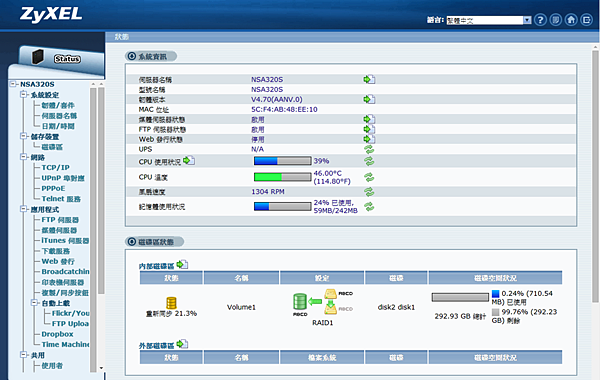This screenshot has height=380, width=600.
Task: Click the green CPU temperature bar
Action: (282, 177)
